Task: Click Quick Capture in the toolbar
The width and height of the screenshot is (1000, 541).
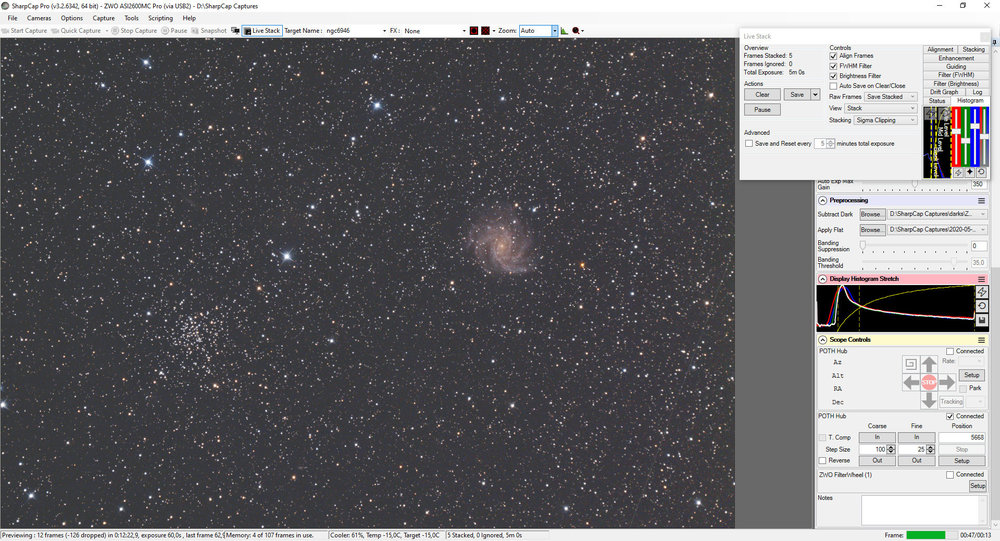Action: coord(76,31)
